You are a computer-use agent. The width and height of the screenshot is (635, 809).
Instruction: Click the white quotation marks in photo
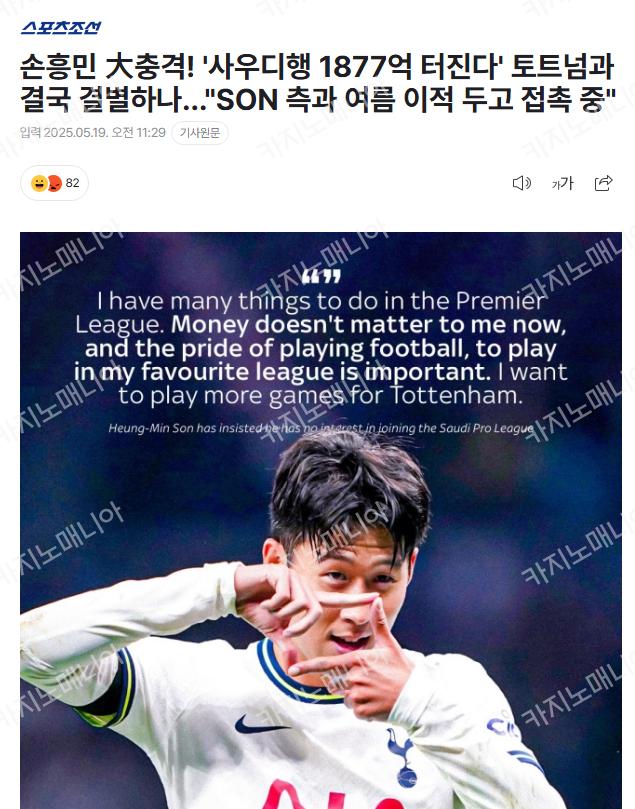[321, 277]
